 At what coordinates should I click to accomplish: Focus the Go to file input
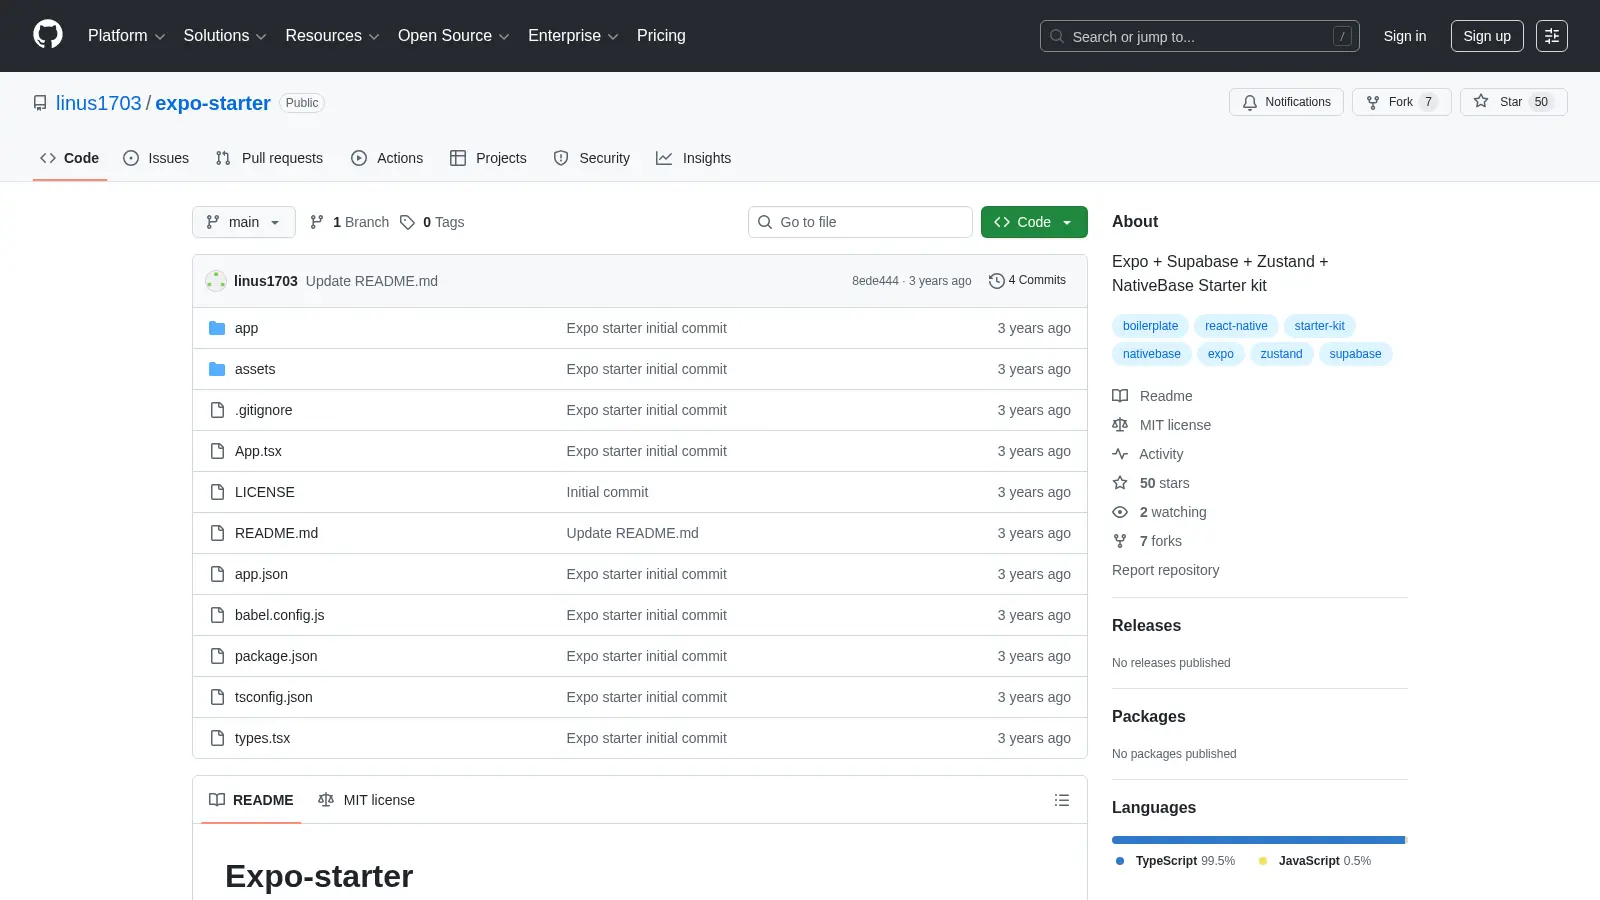point(860,222)
